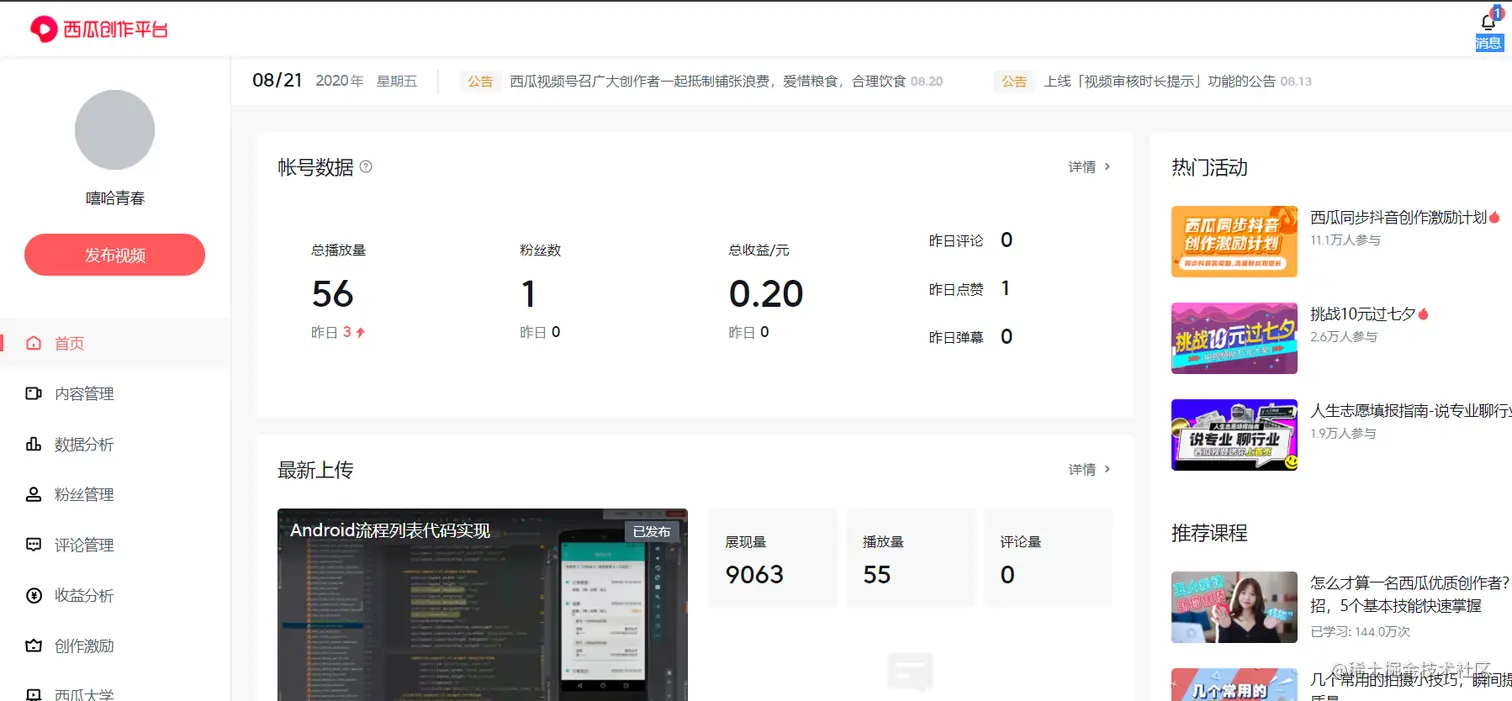1512x701 pixels.
Task: Open the notification bell messages
Action: [1489, 22]
